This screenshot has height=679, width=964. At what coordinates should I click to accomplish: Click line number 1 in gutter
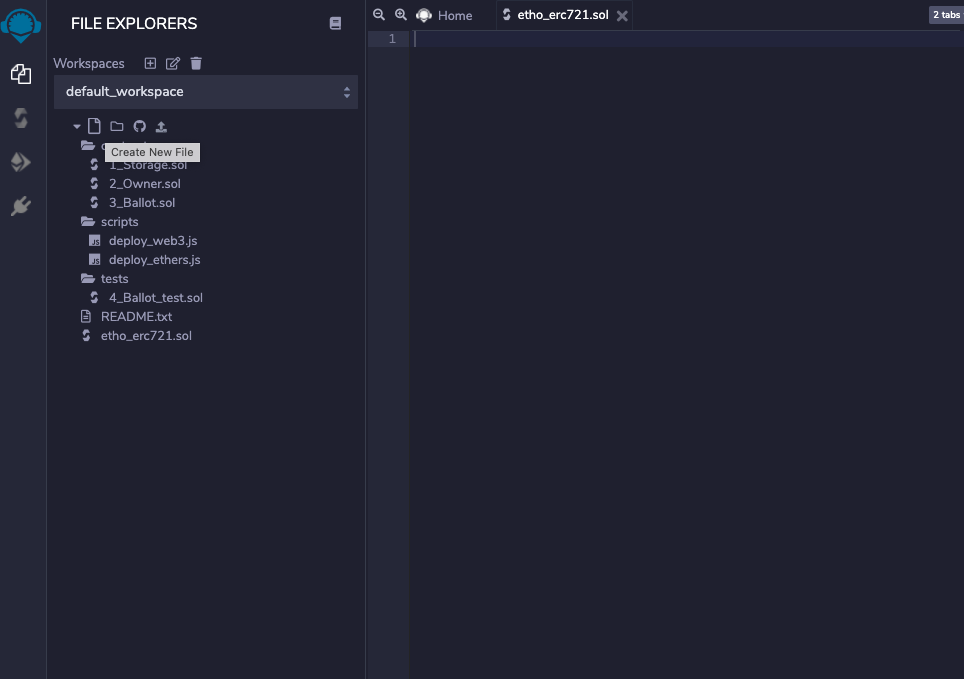tap(392, 39)
